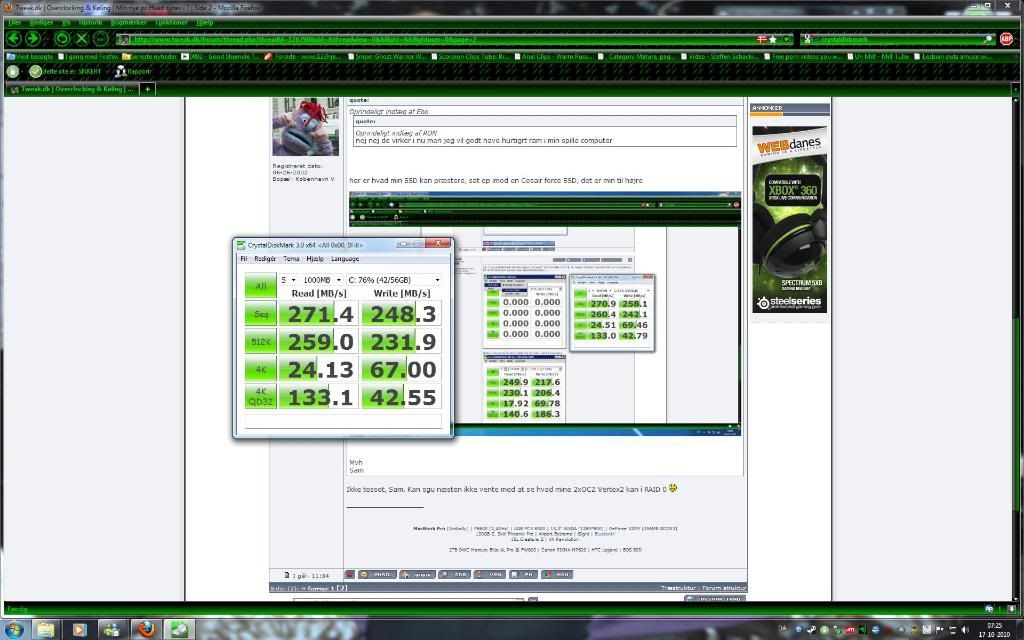Open the Adblock Plus ABP icon

(x=1006, y=39)
